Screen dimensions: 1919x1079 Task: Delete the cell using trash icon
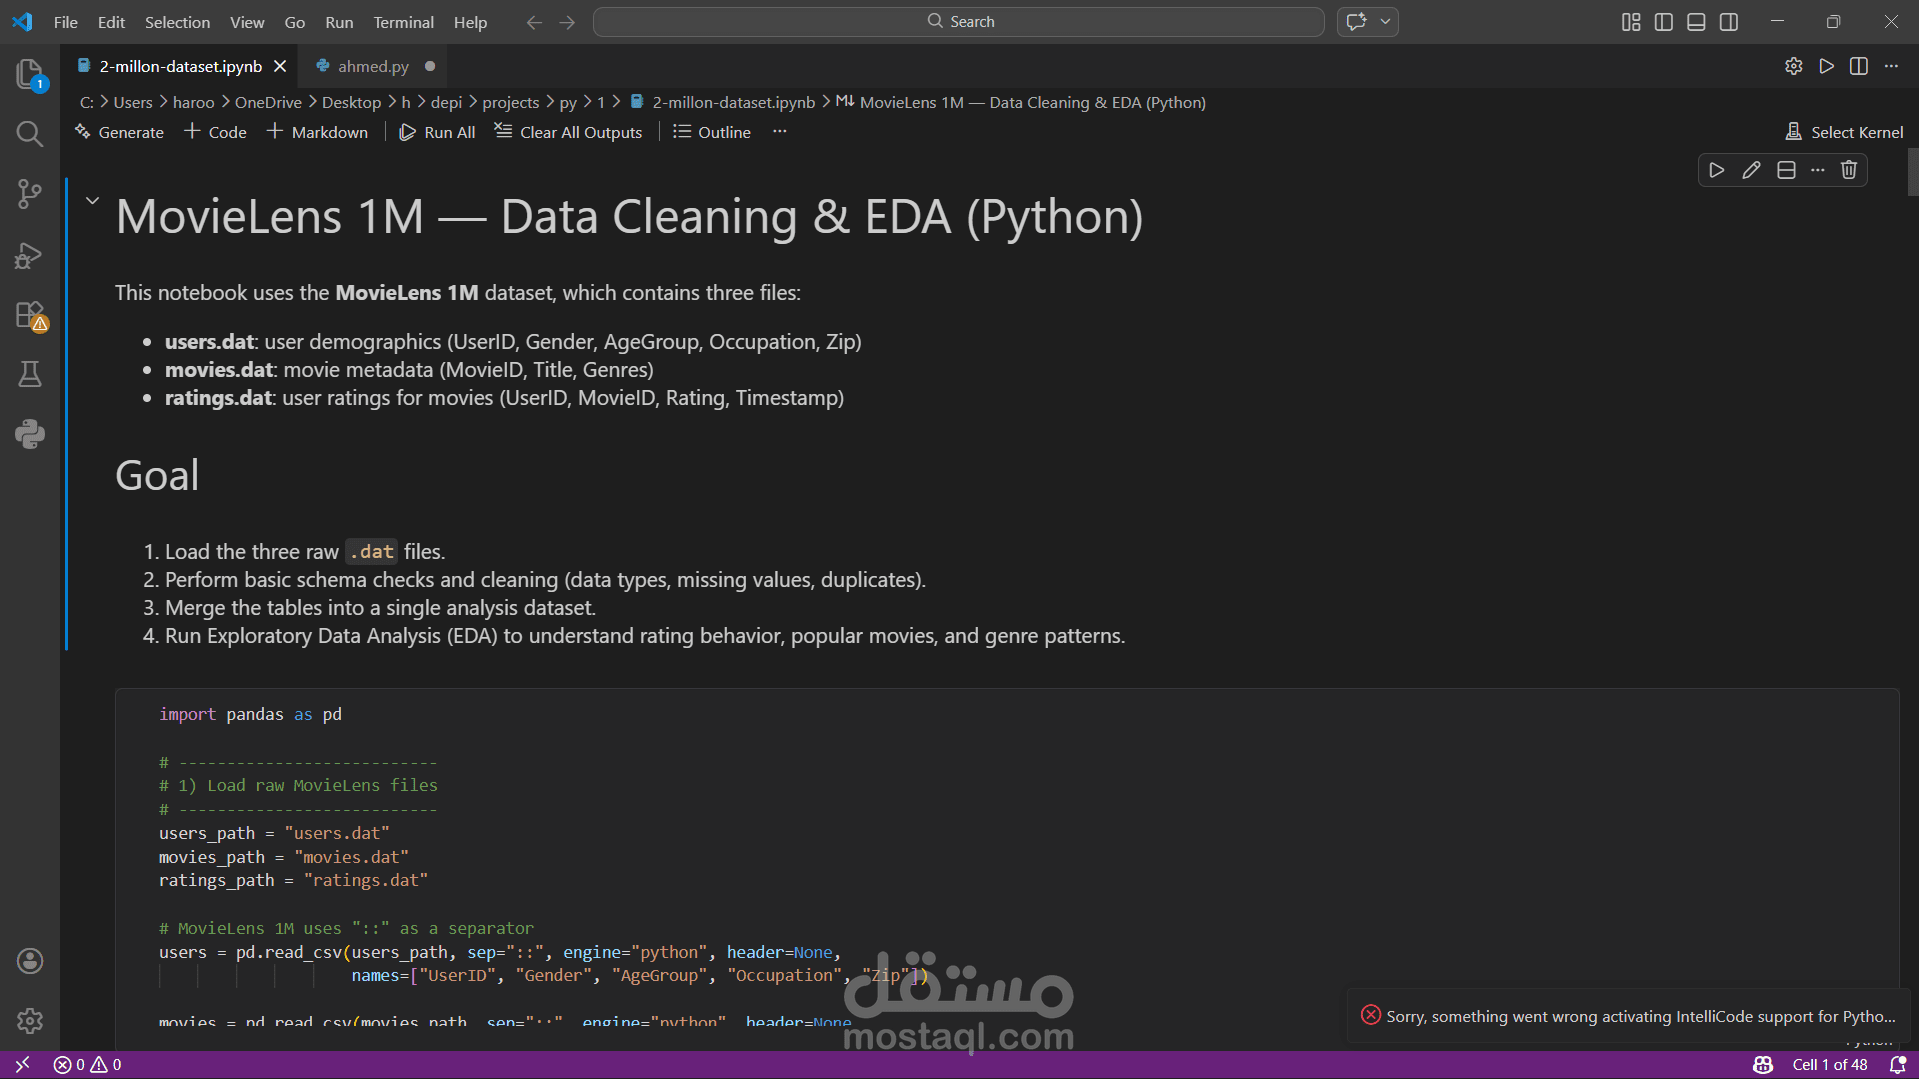click(x=1848, y=170)
